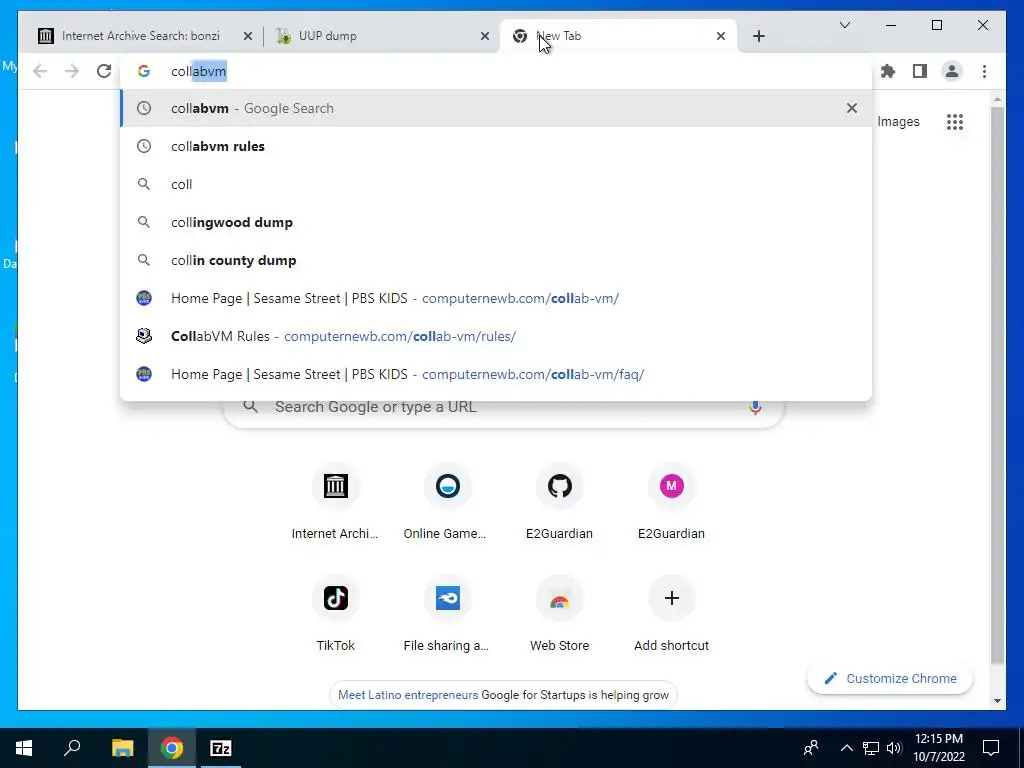Switch to the UUP dump tab
Screen dimensions: 1024x768
381,36
